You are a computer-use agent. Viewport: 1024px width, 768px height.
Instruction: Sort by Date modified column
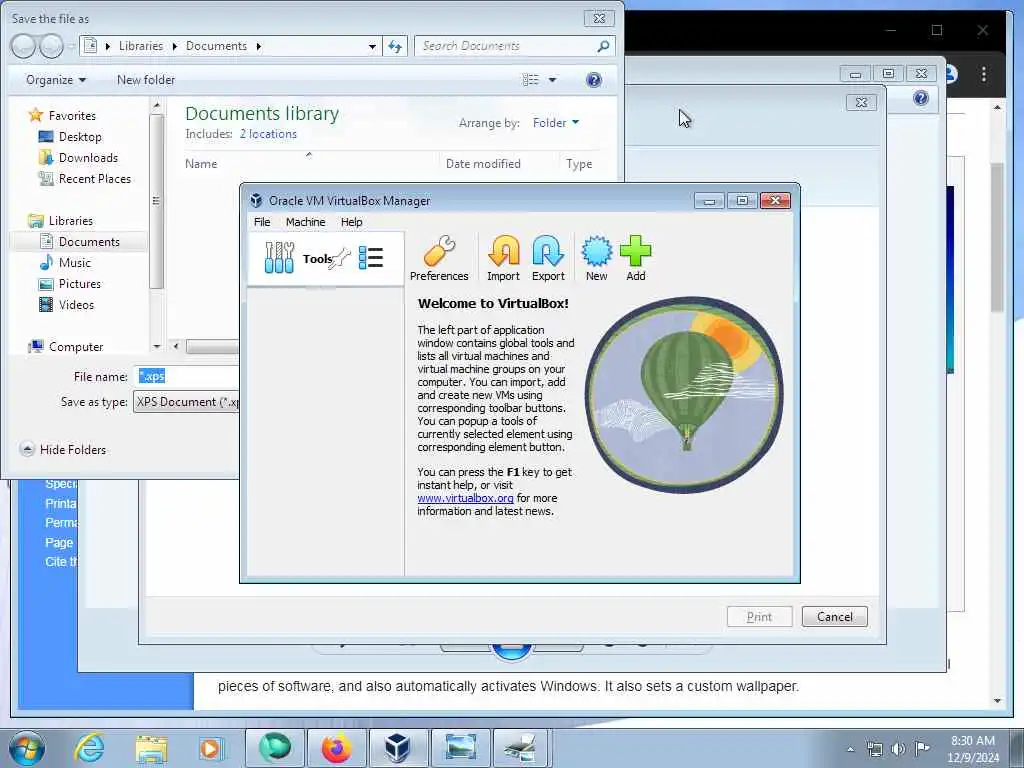483,164
